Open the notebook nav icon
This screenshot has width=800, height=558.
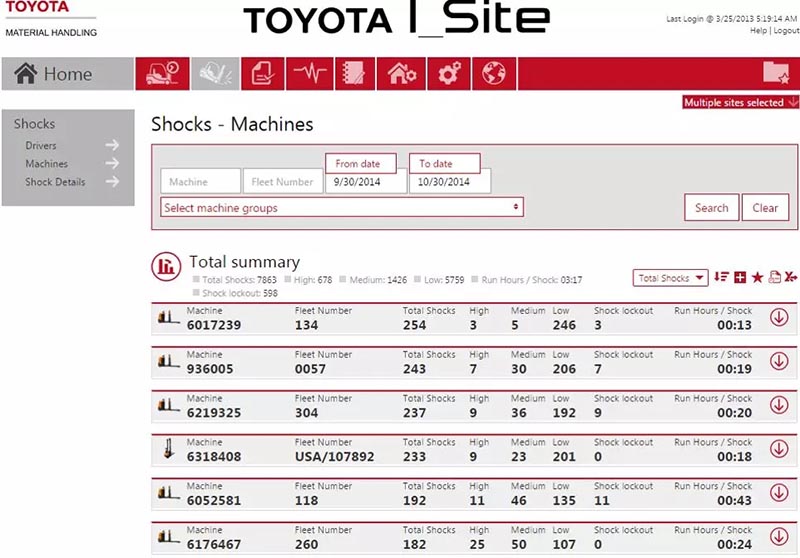[355, 74]
